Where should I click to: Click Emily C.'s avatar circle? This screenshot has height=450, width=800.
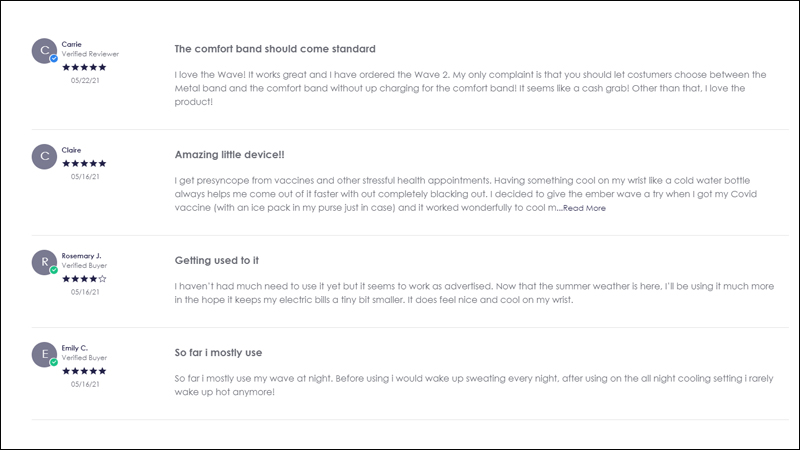(x=44, y=355)
